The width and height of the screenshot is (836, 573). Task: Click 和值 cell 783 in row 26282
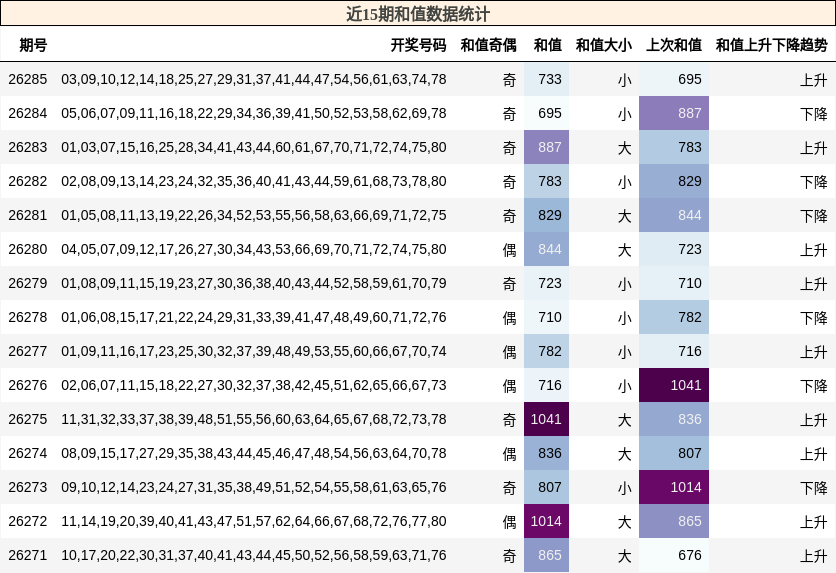click(546, 181)
